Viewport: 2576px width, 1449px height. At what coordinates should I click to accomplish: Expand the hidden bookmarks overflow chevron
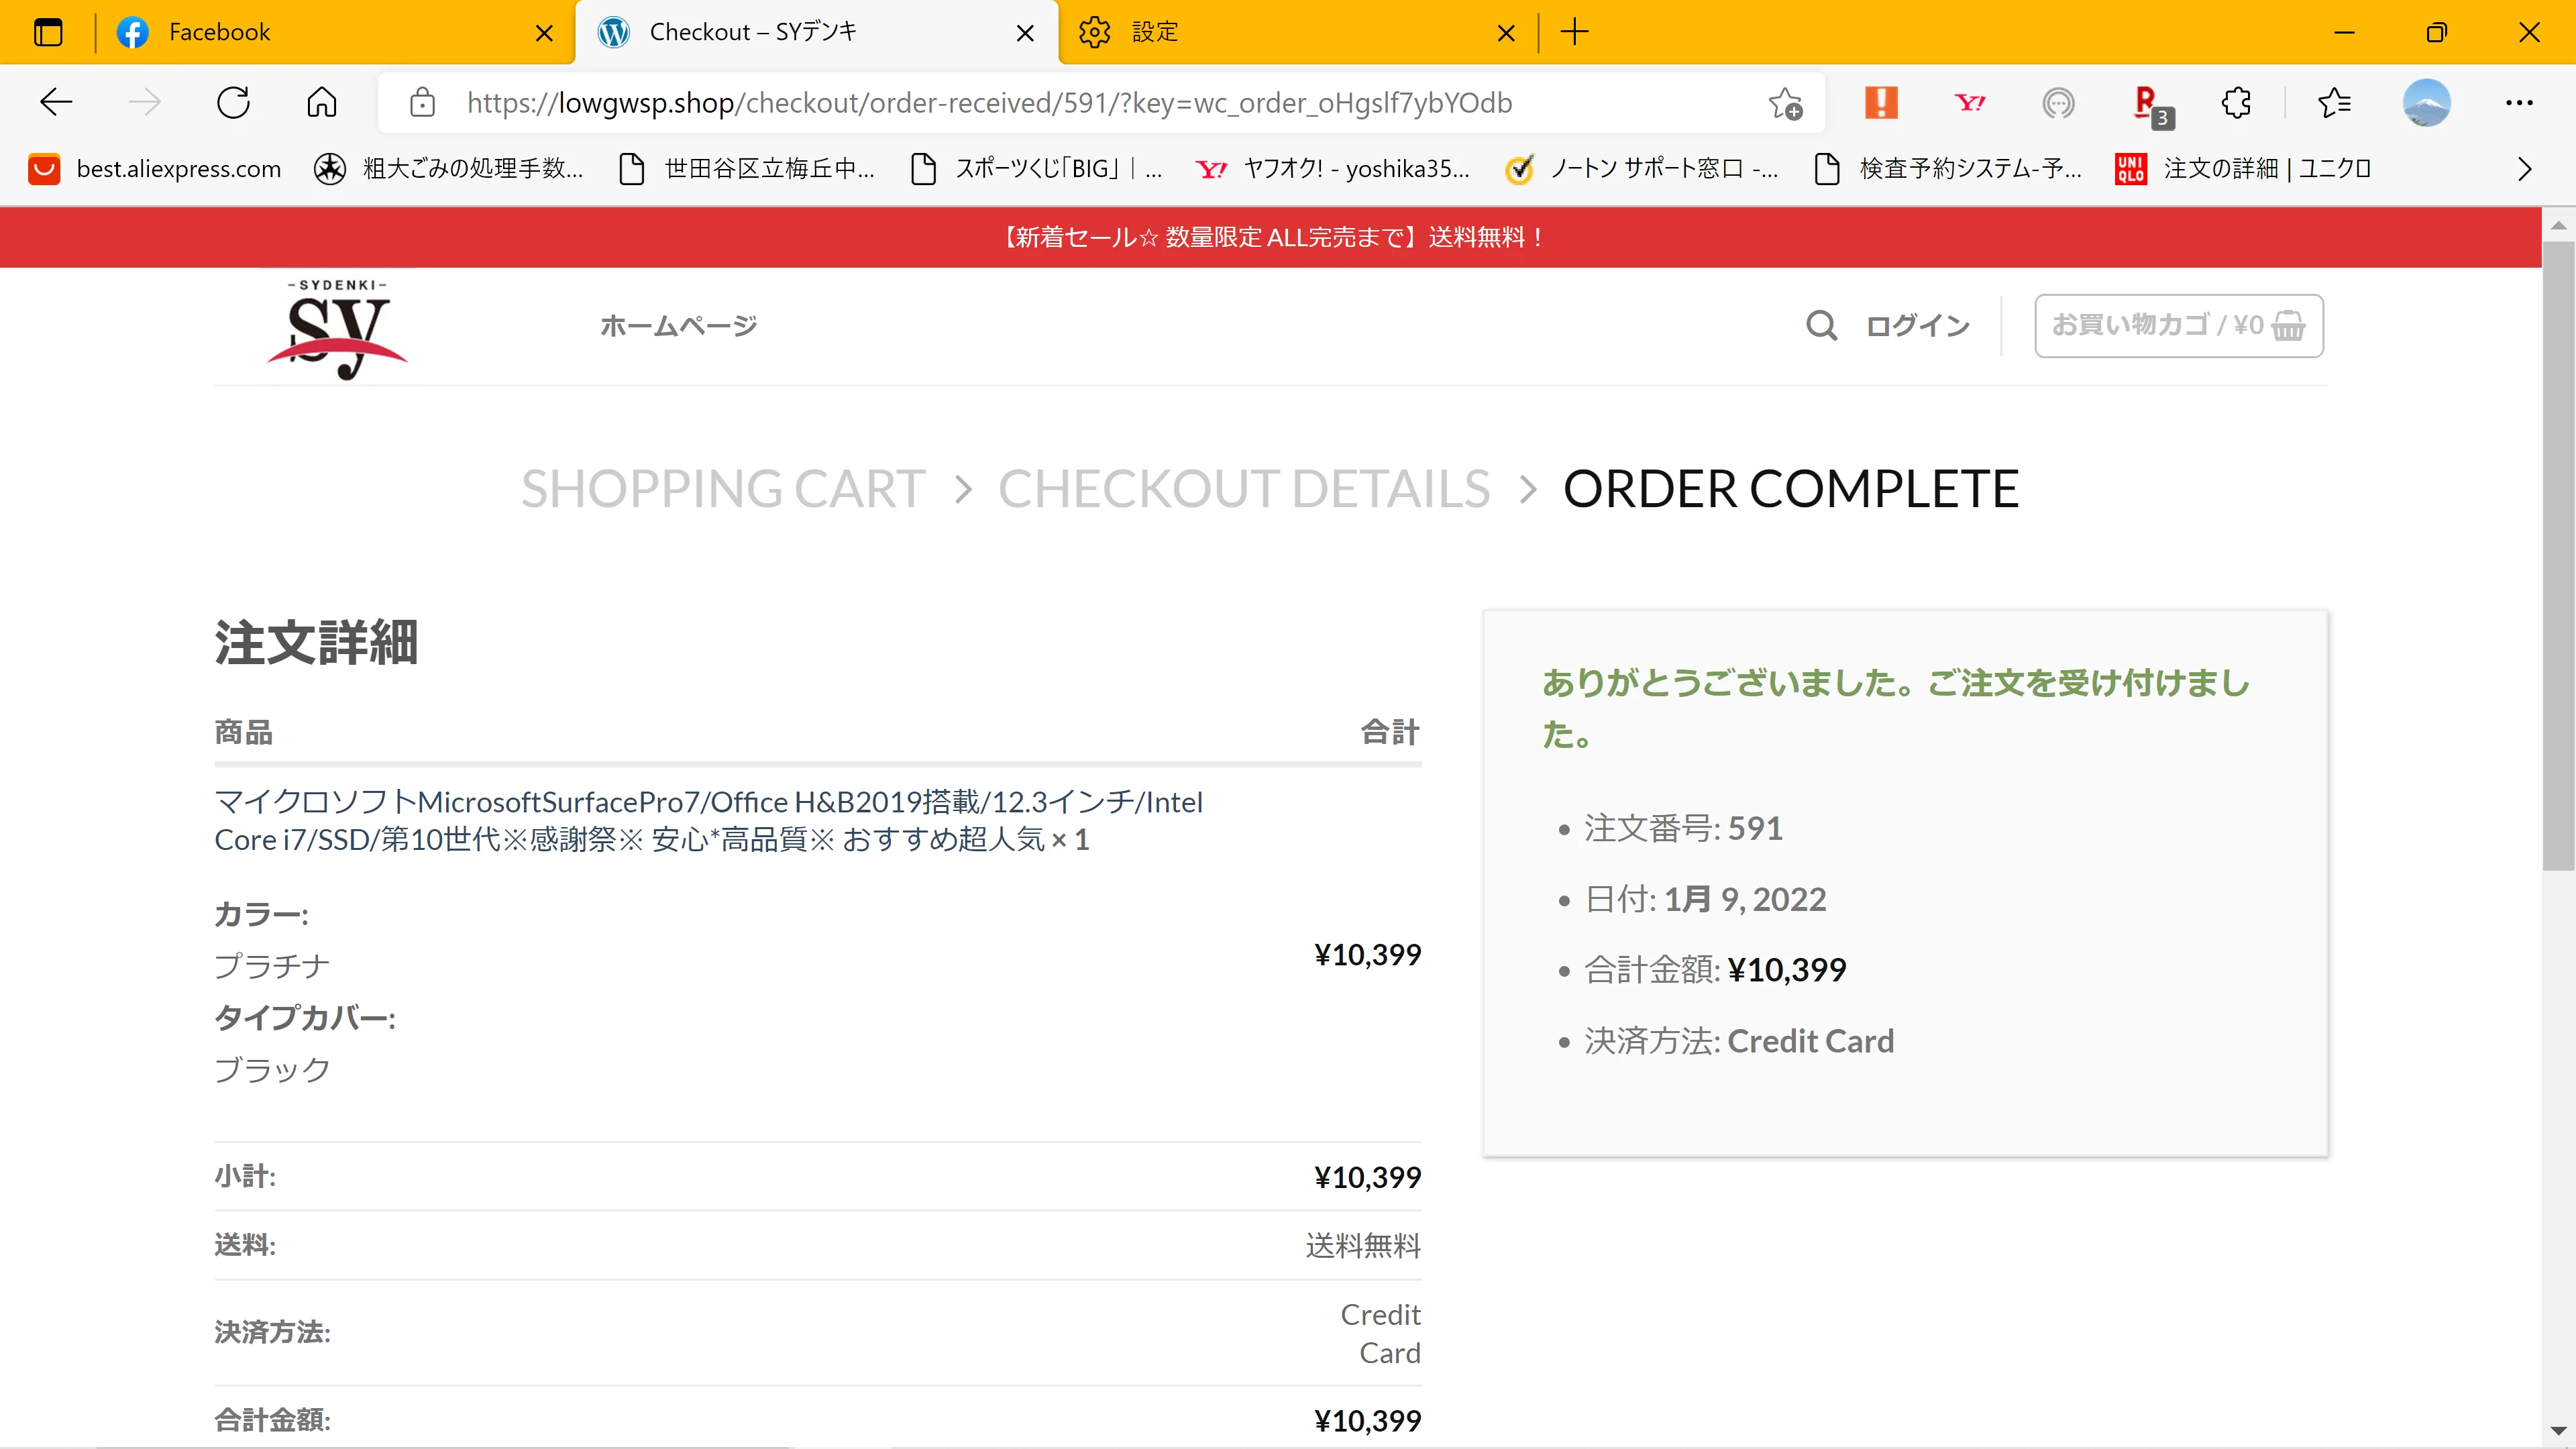click(x=2524, y=169)
